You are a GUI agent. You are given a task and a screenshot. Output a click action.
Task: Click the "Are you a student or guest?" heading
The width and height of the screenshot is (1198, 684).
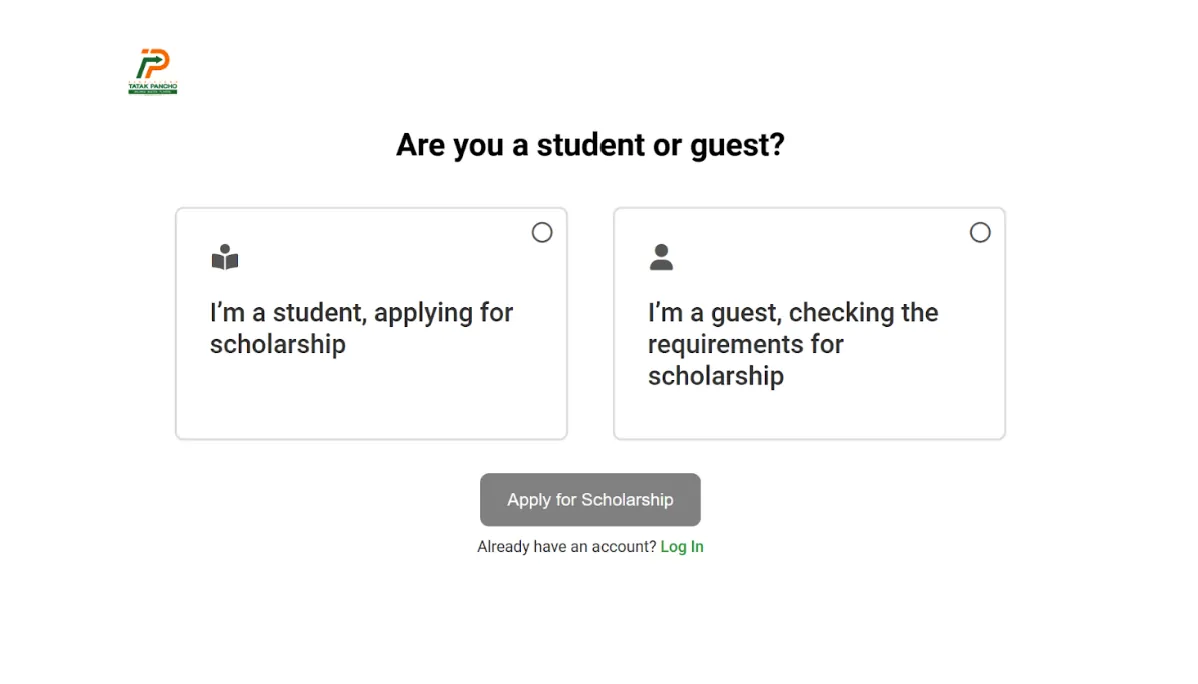[590, 145]
